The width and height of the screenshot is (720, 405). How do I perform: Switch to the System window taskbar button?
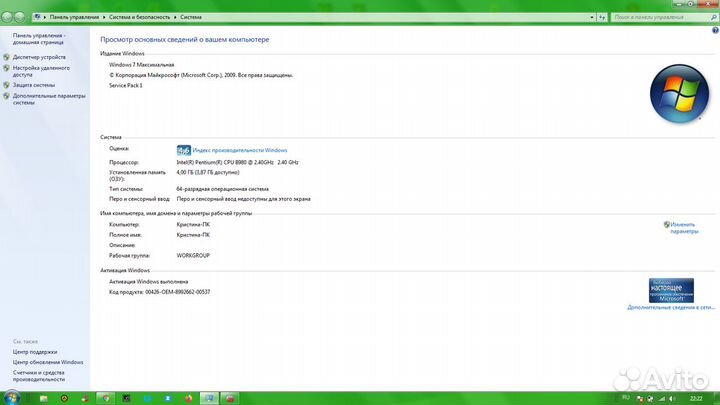[x=209, y=398]
